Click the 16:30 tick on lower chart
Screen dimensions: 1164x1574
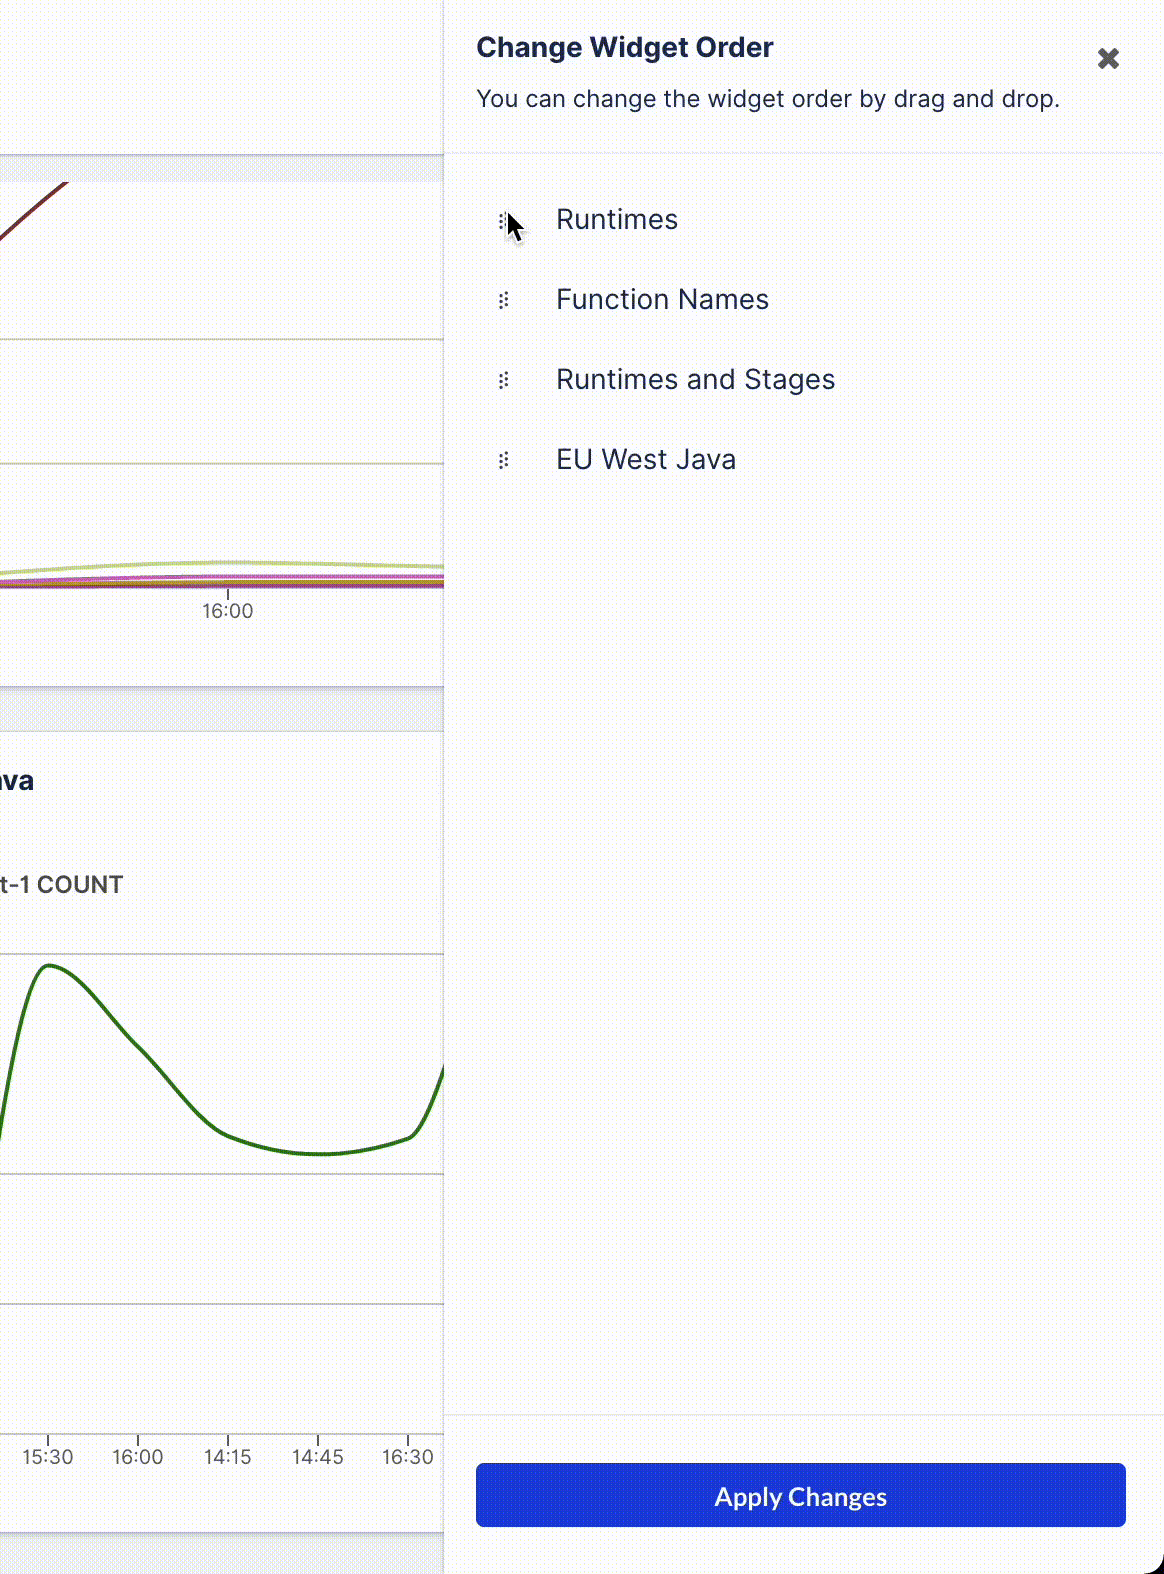(x=408, y=1457)
